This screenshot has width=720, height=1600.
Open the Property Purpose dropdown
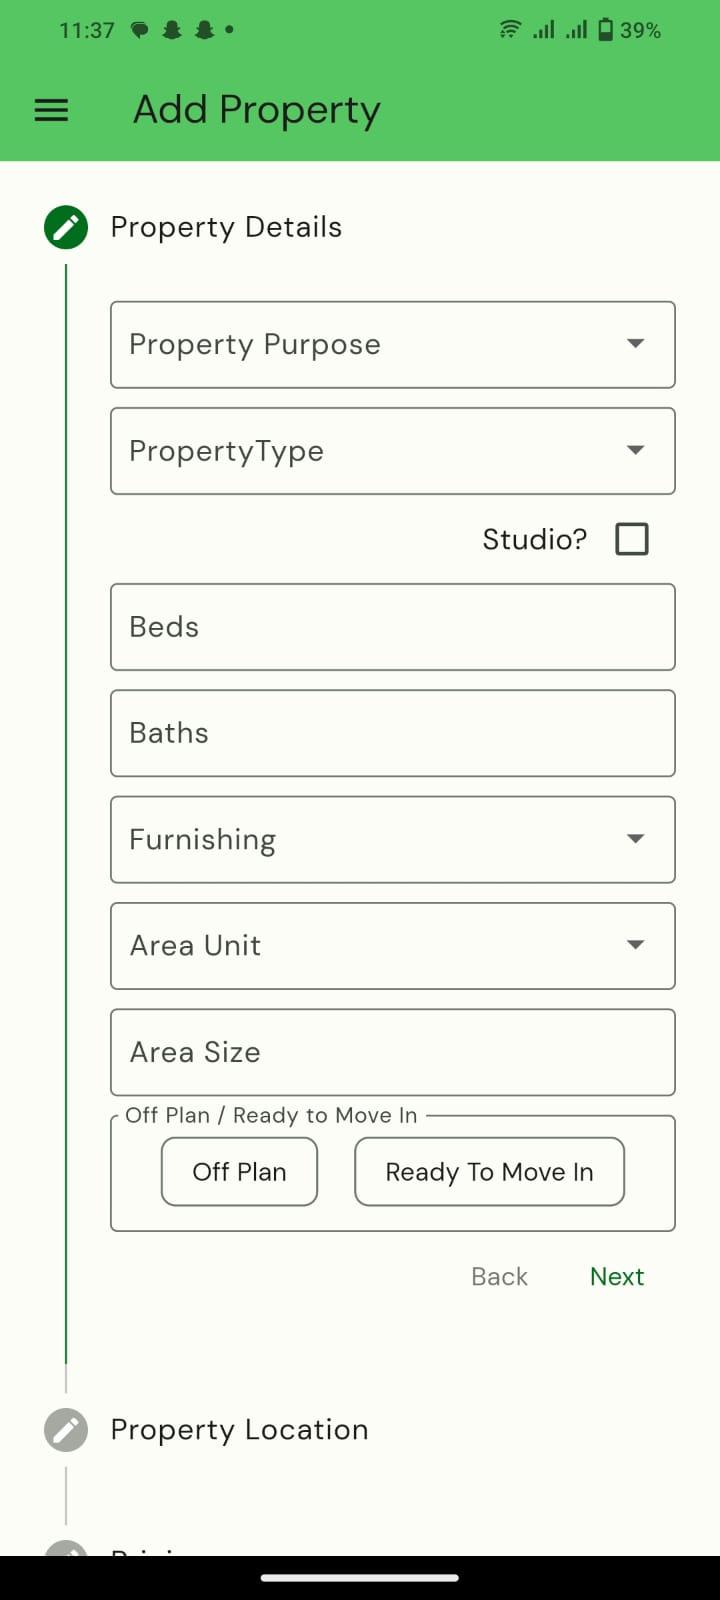coord(393,345)
